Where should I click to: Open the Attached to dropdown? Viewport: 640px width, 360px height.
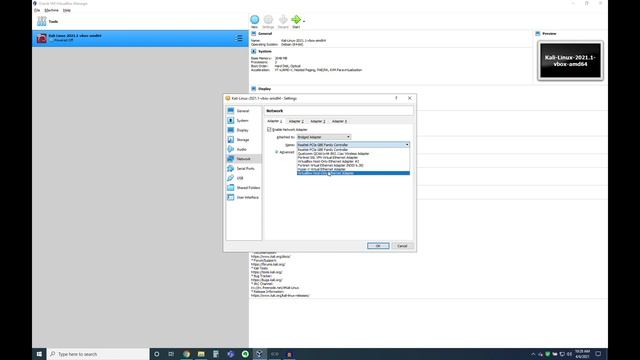click(324, 137)
